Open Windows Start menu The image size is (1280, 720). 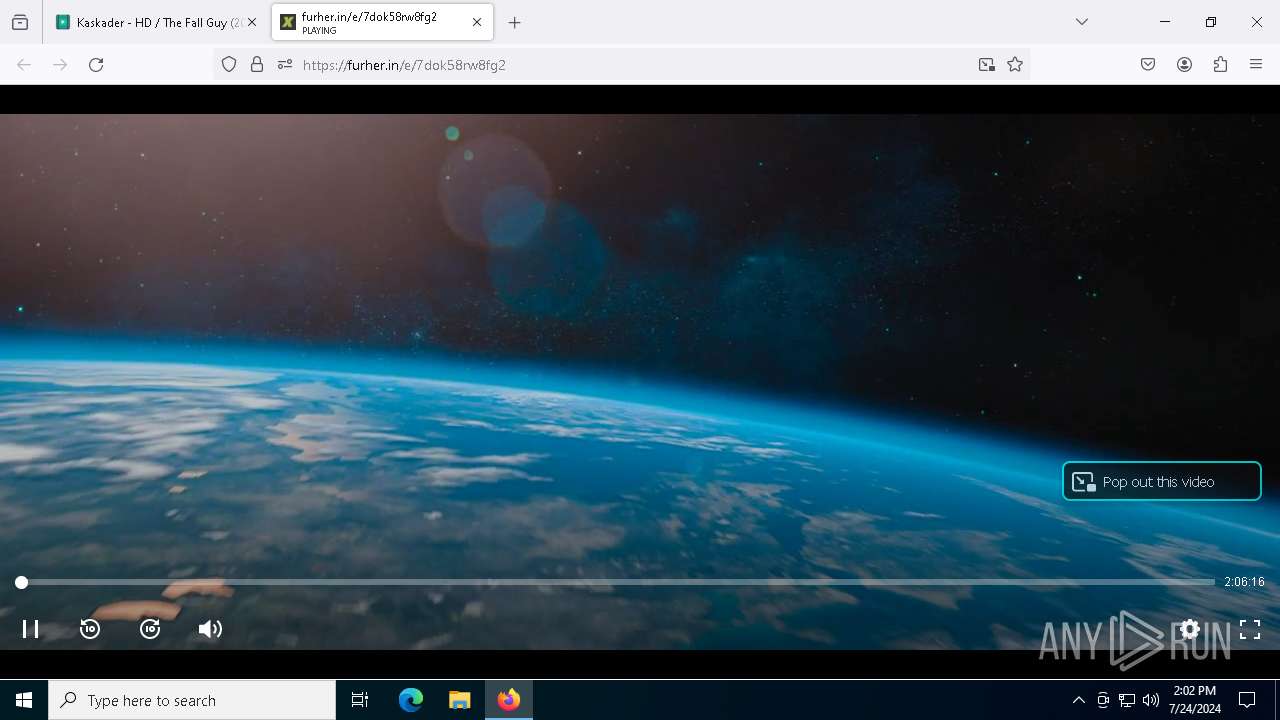coord(24,700)
